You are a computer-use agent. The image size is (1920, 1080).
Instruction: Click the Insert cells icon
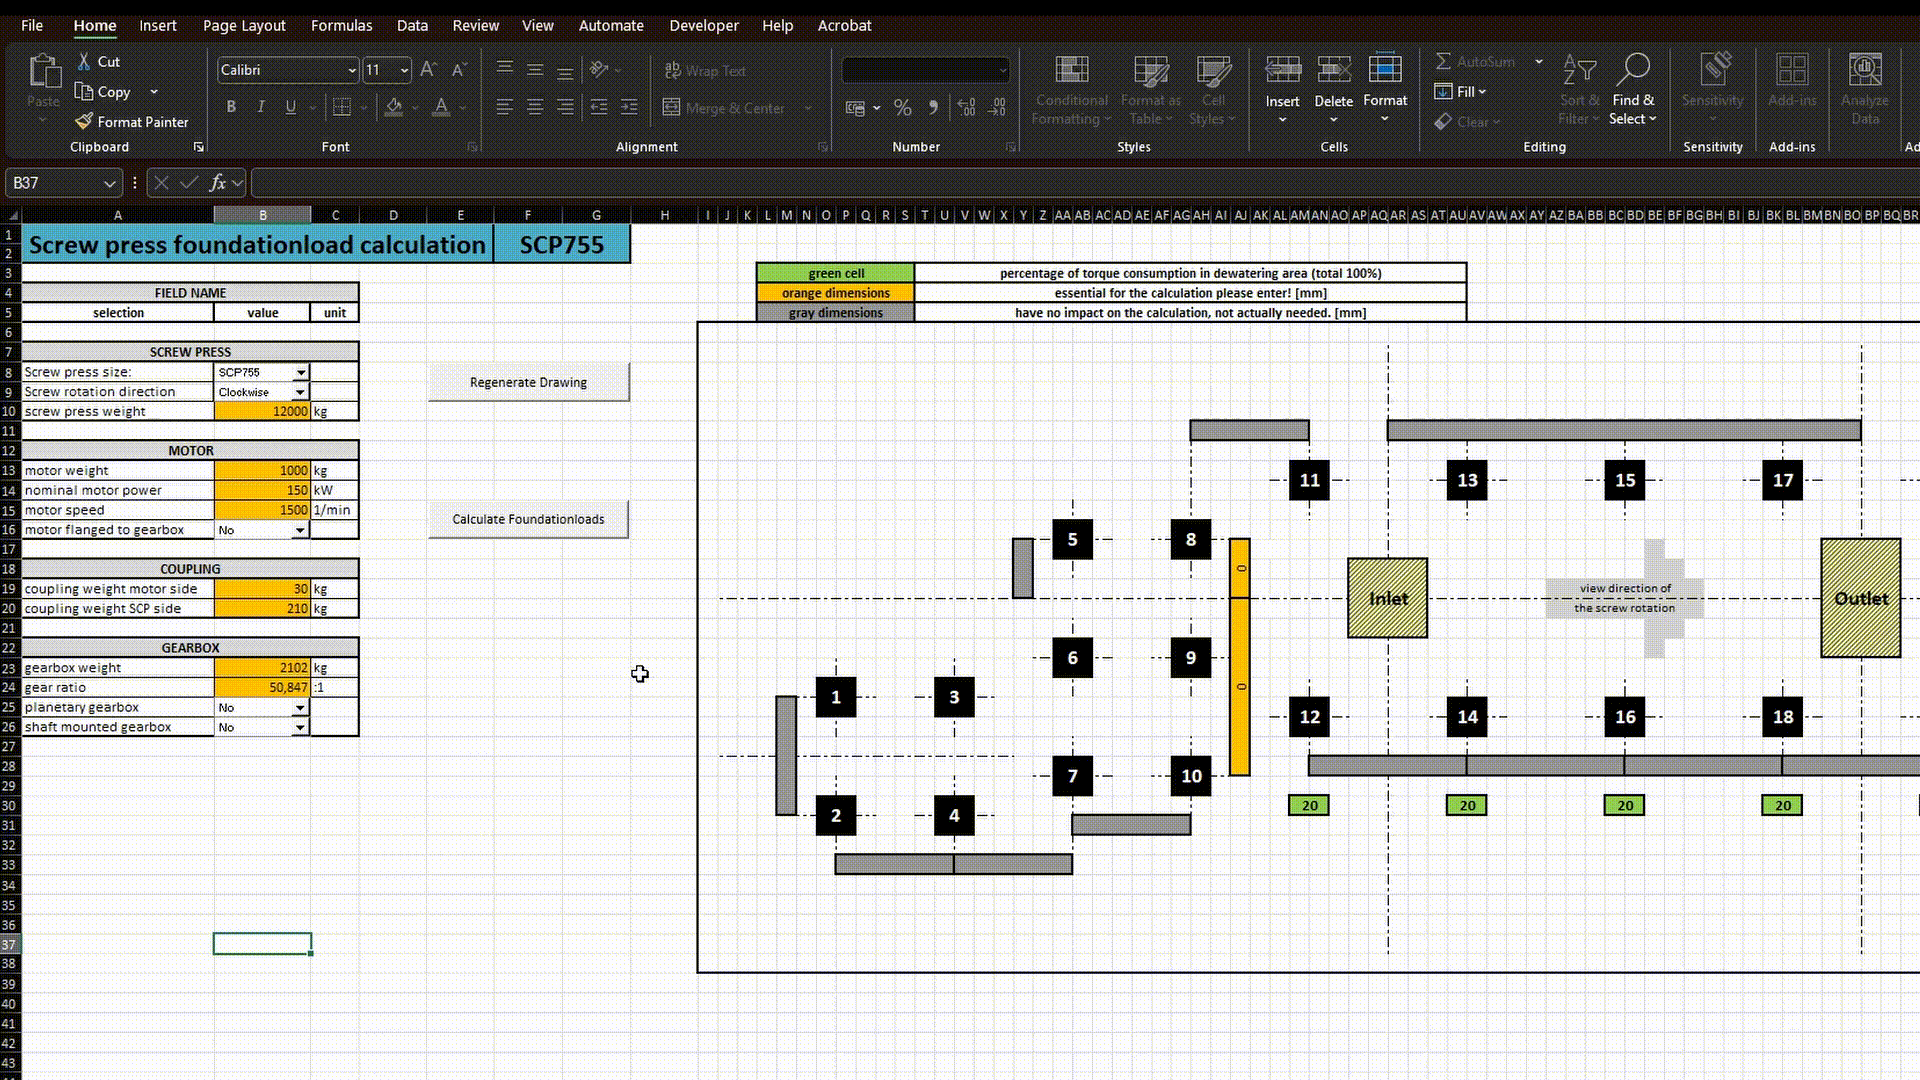point(1282,70)
